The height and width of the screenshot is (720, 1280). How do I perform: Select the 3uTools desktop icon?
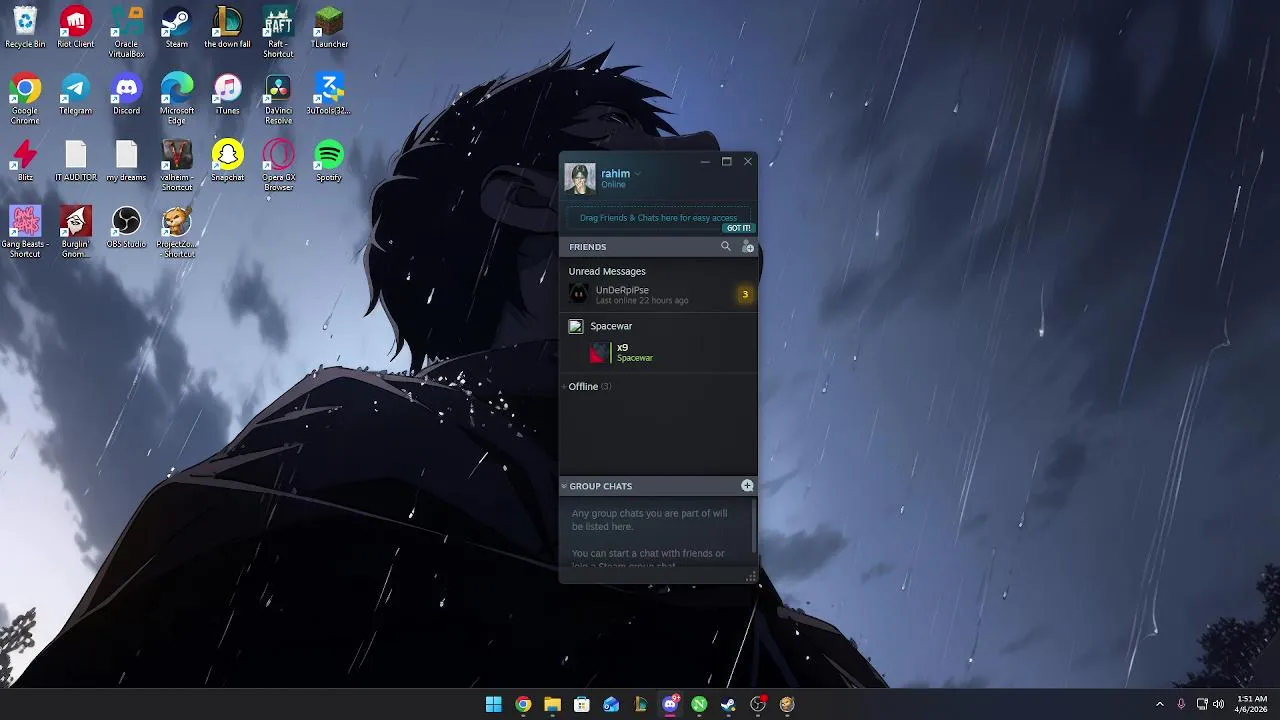pos(329,94)
